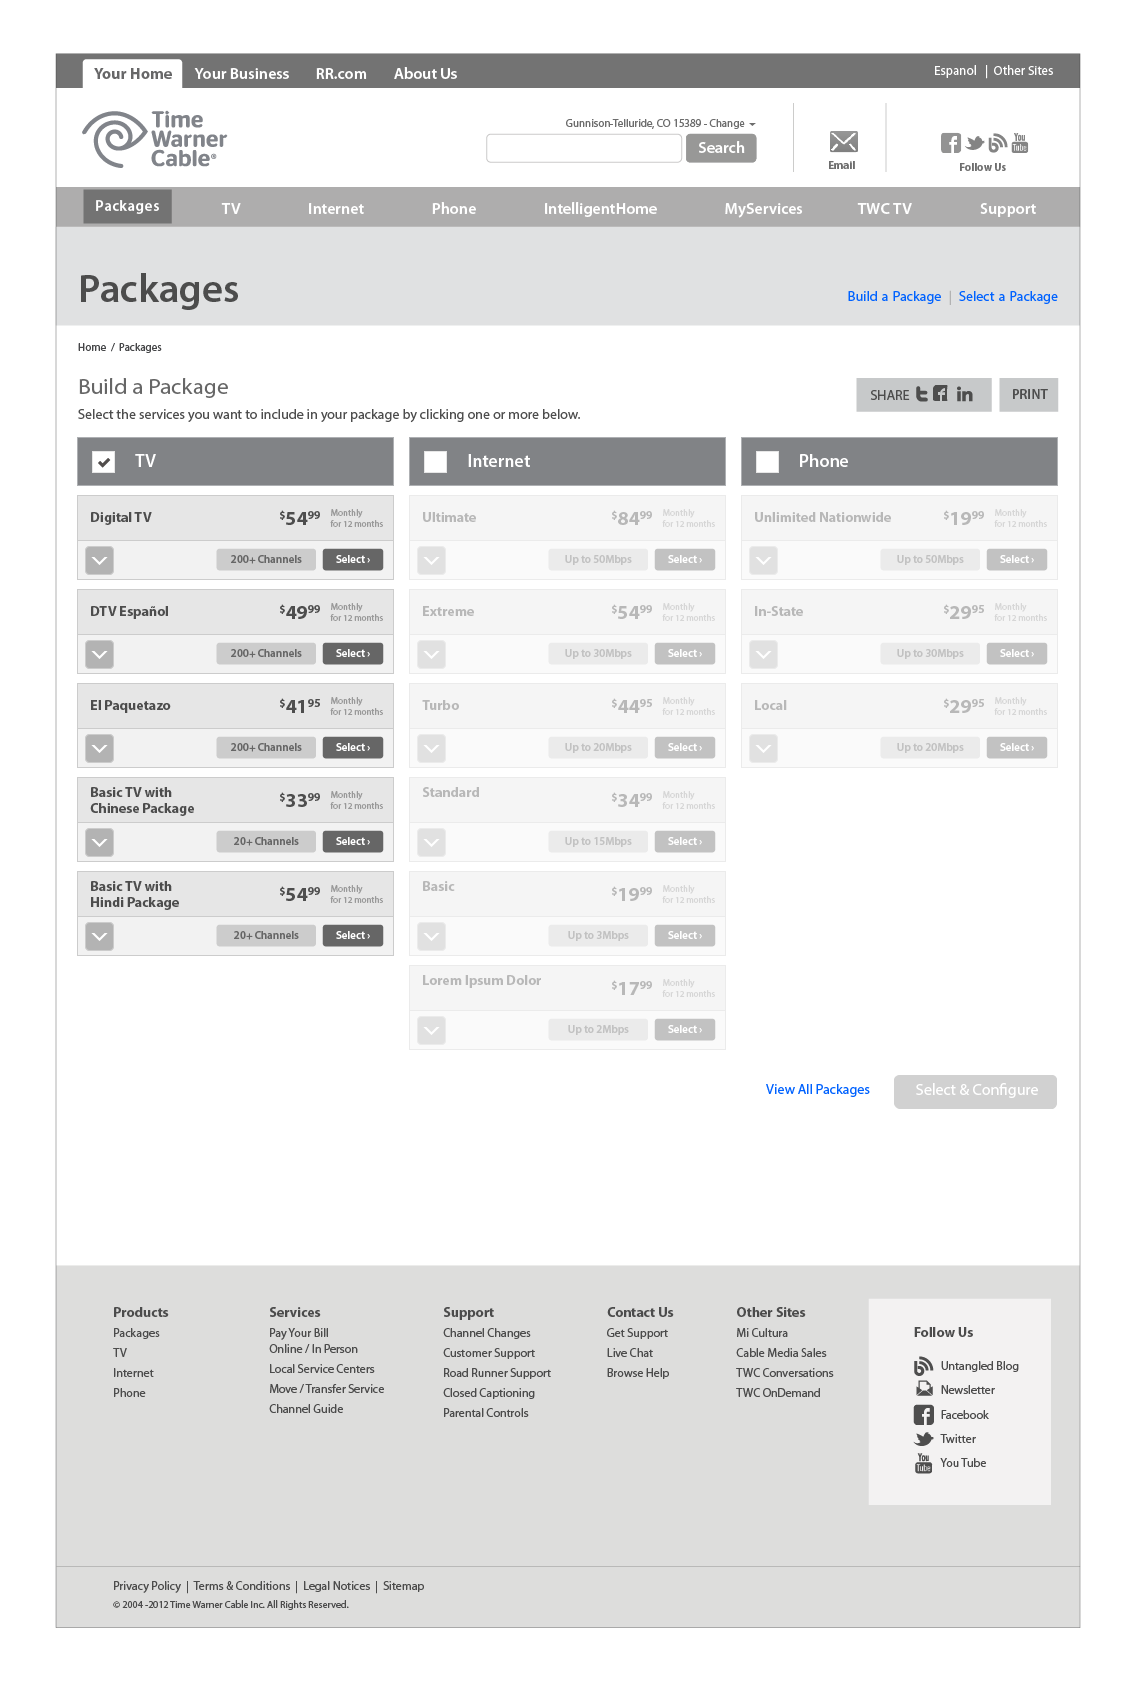Switch language to Espanol
Viewport: 1136px width, 1682px height.
(x=955, y=71)
